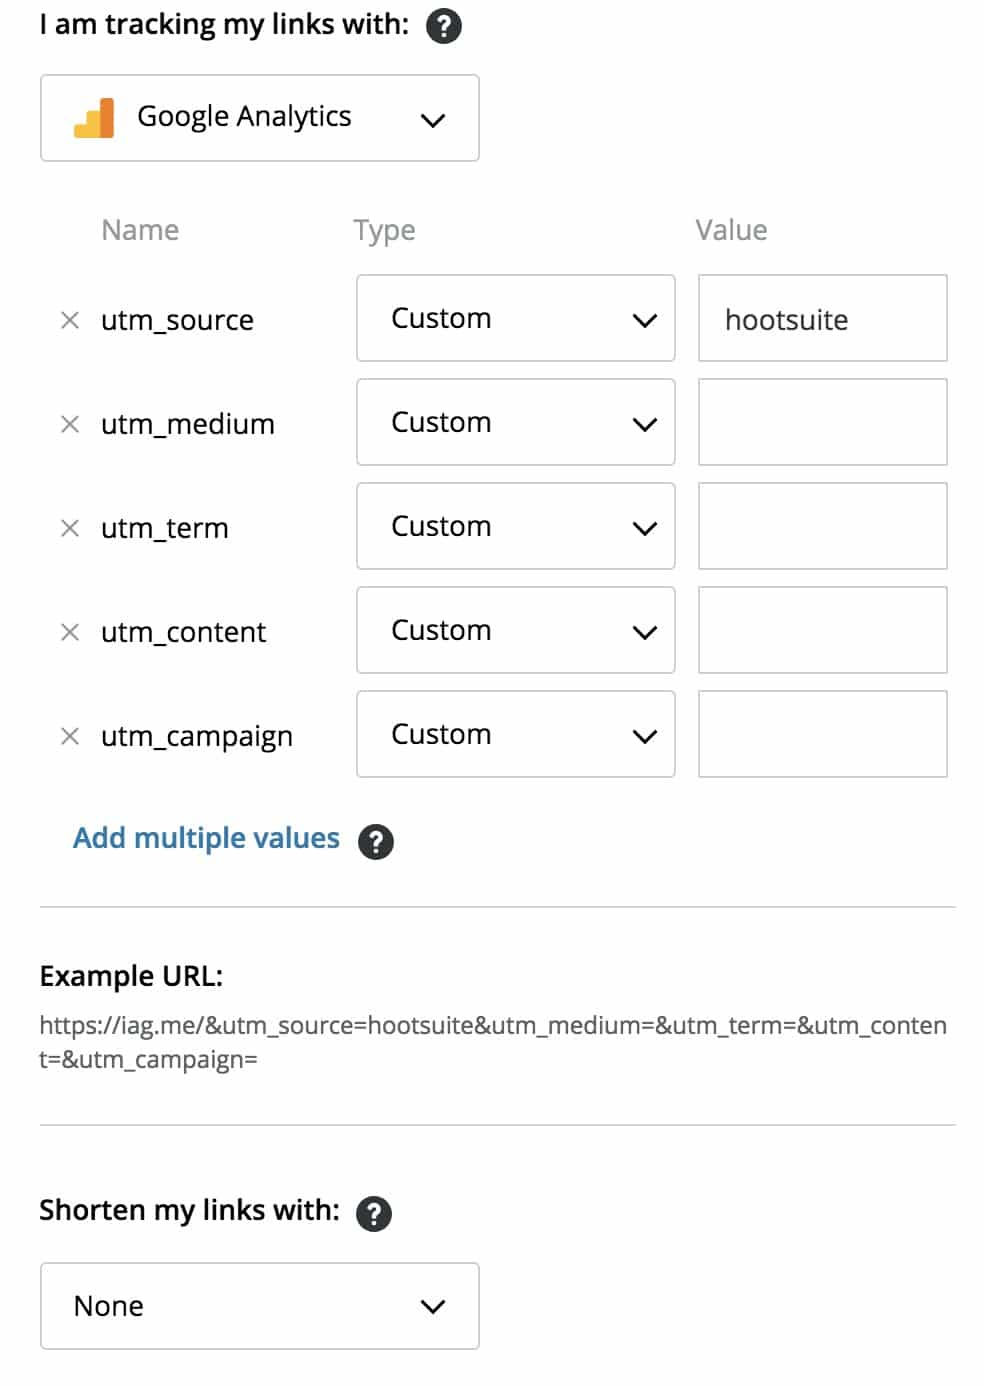Click the utm_medium value field

[x=823, y=422]
